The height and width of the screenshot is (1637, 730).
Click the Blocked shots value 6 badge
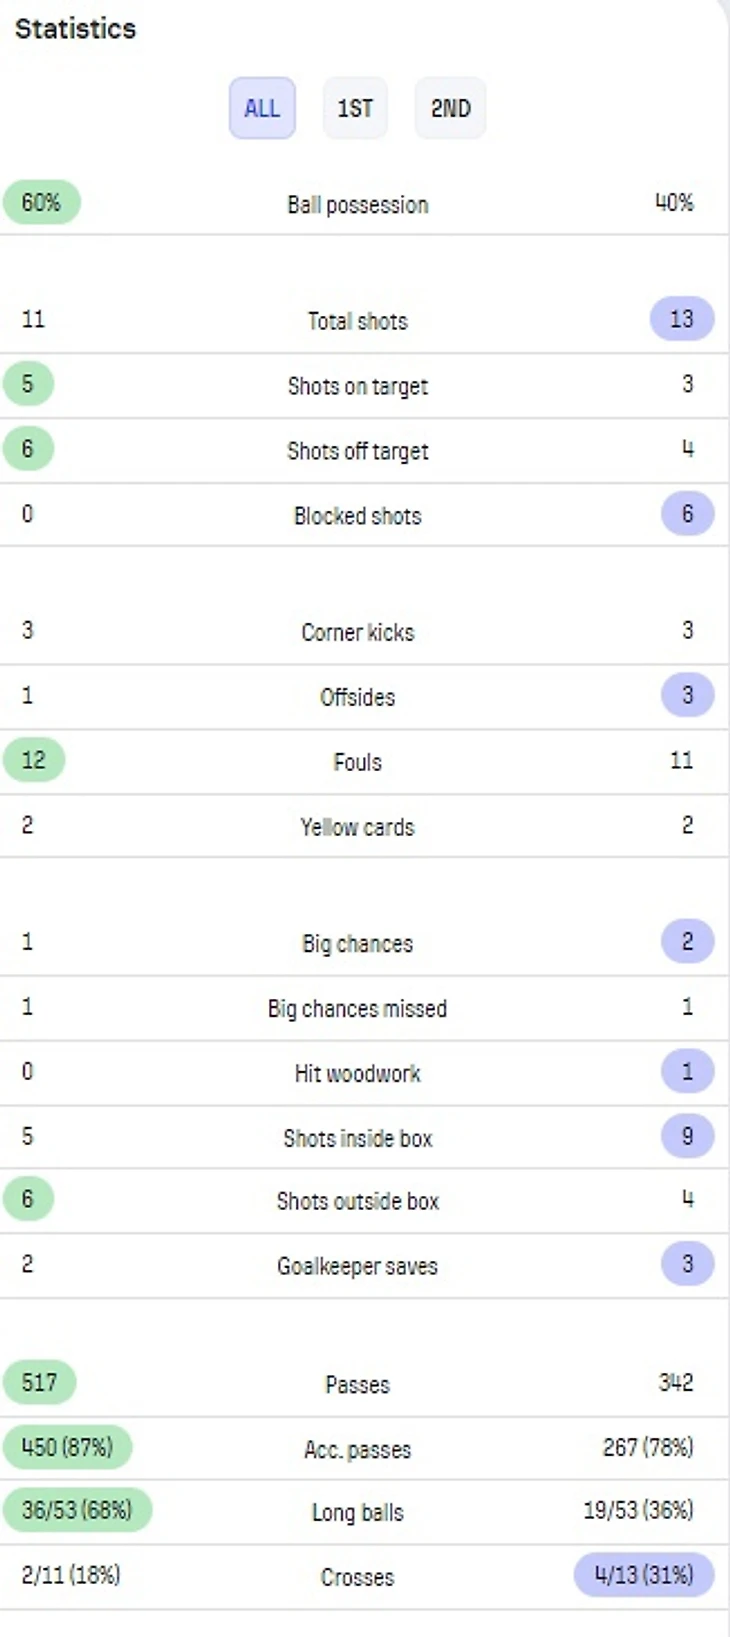(687, 514)
